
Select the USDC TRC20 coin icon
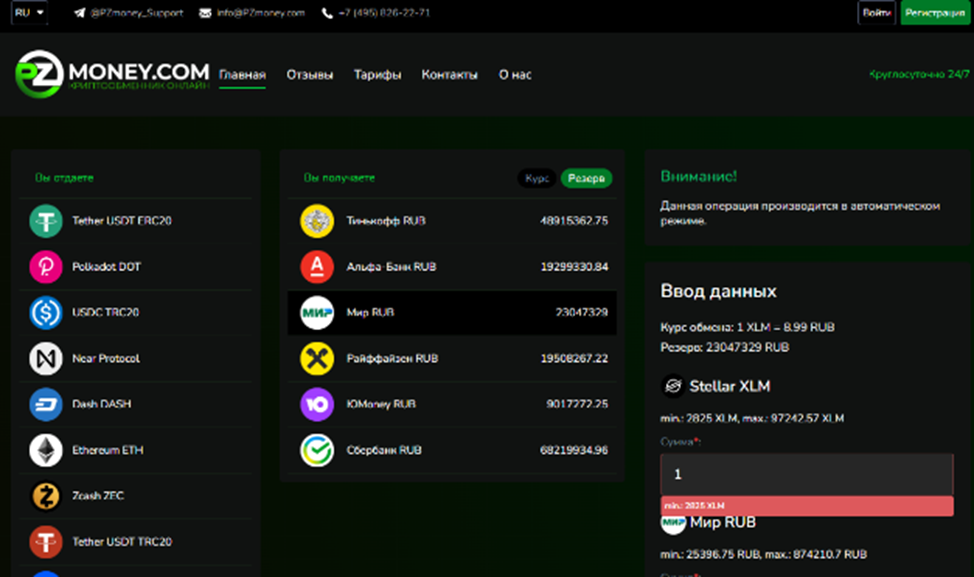click(x=46, y=312)
